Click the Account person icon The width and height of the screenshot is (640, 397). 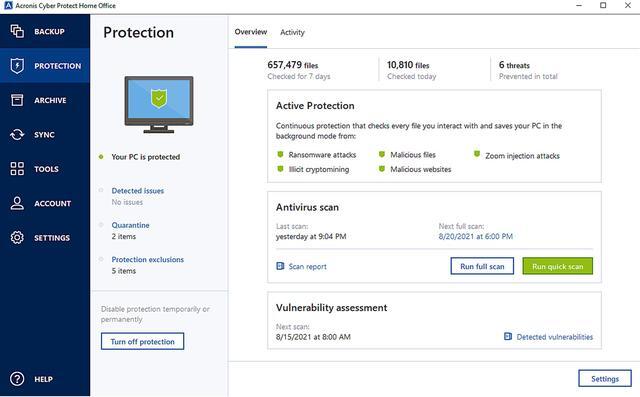17,203
